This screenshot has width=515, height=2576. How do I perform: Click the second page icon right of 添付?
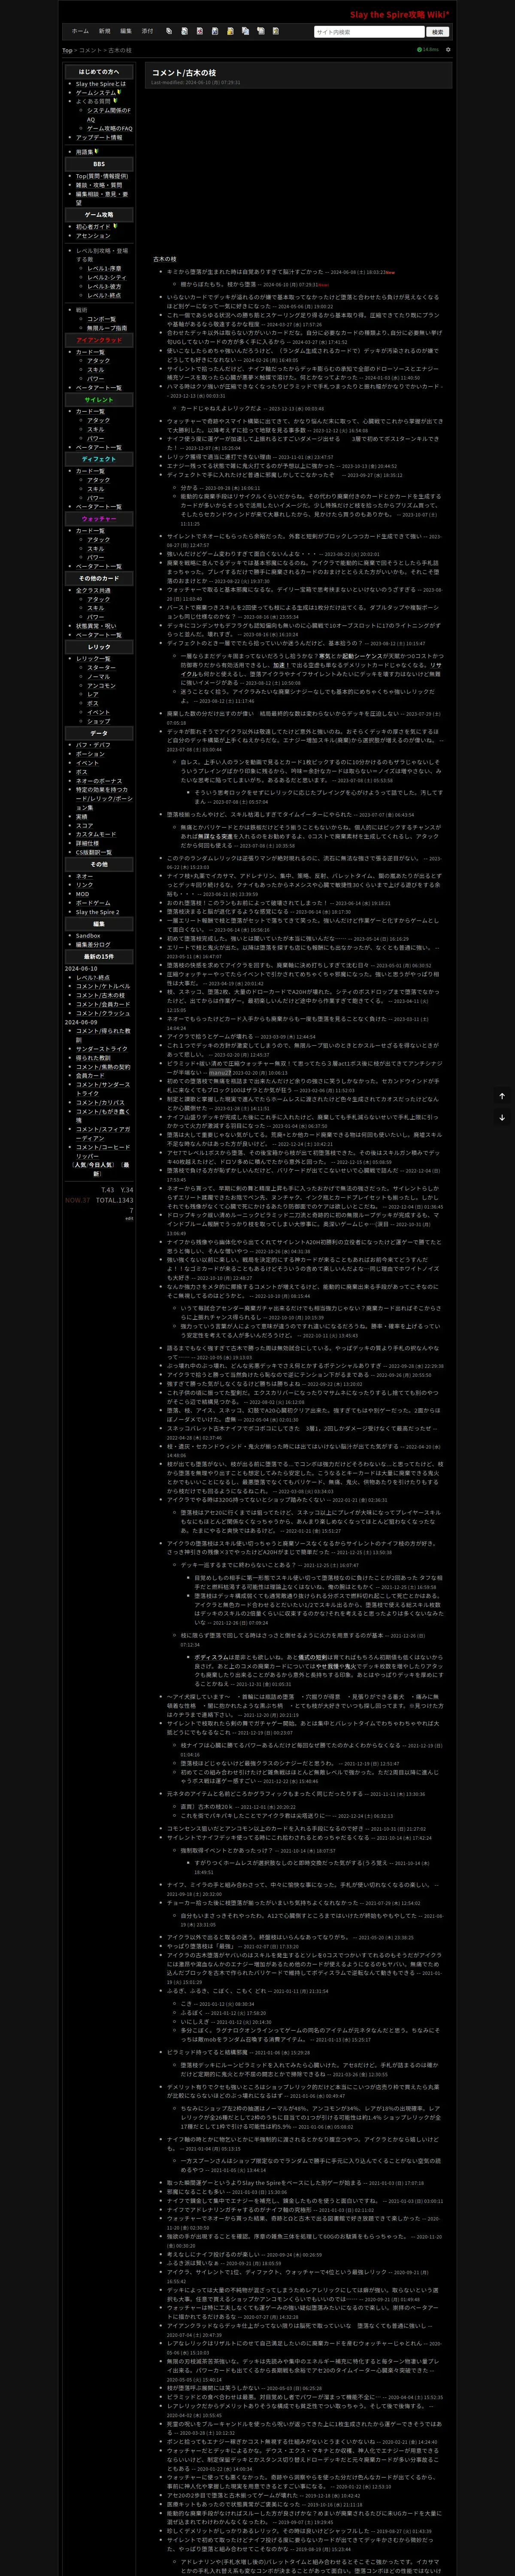184,31
